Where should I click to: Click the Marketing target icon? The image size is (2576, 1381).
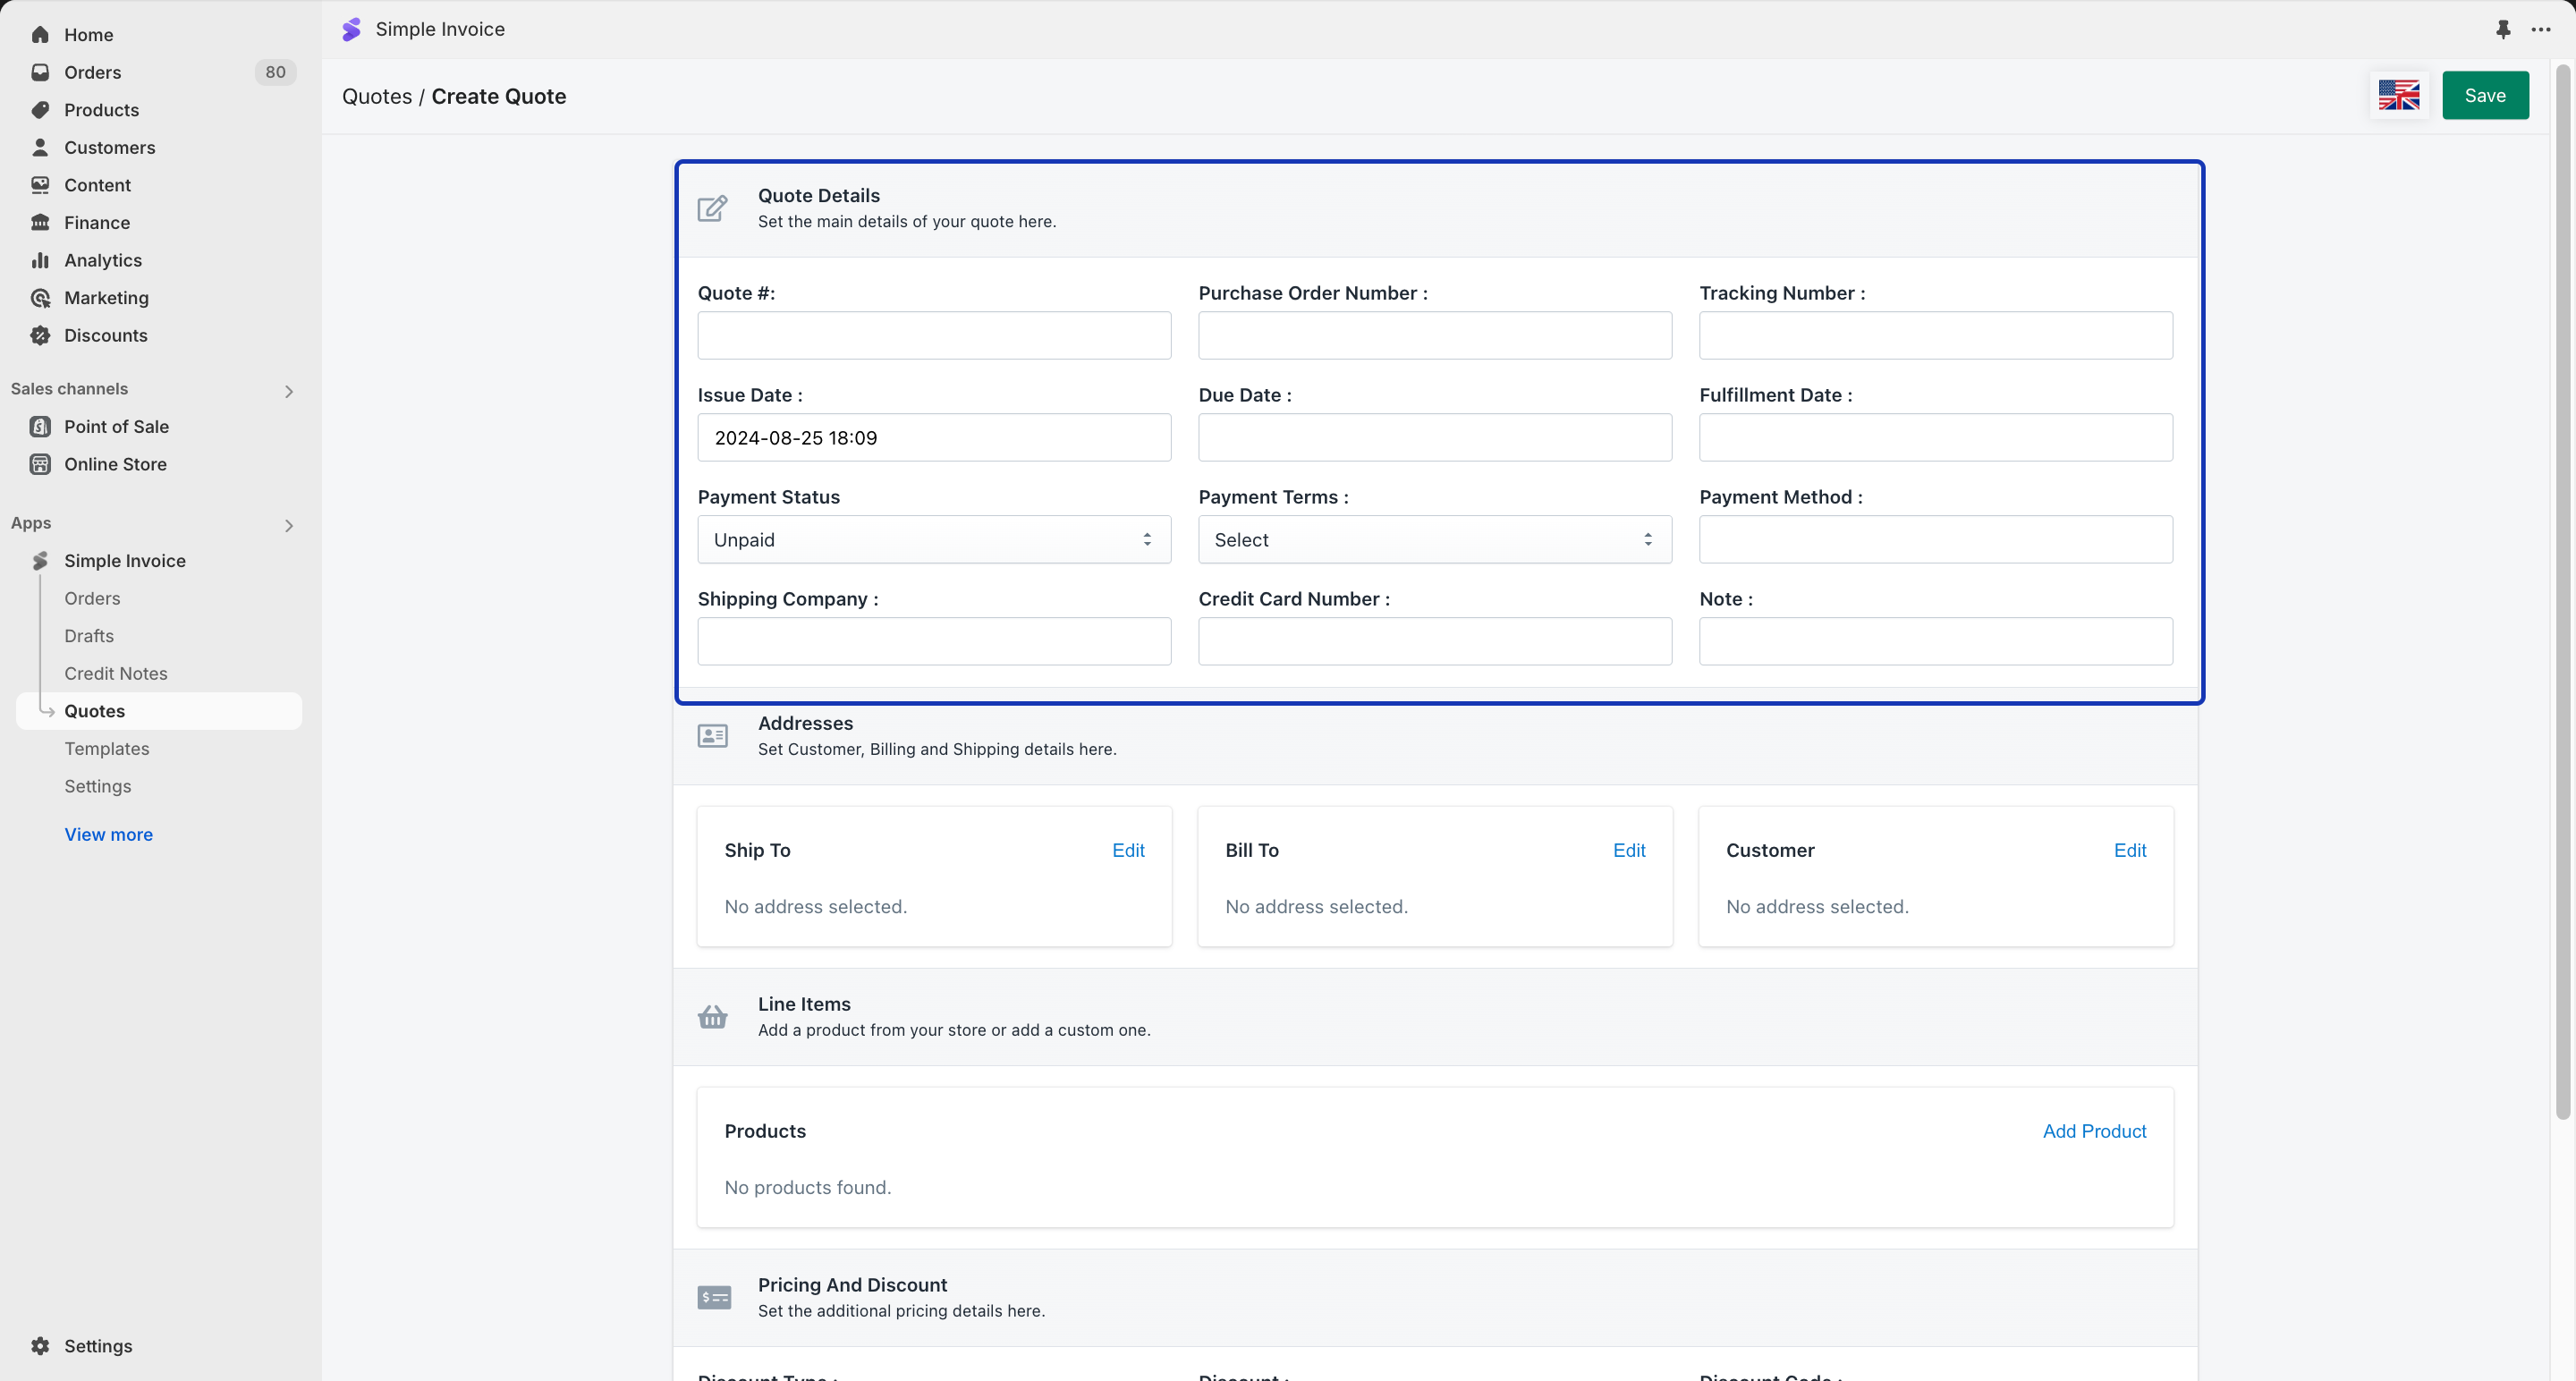click(x=40, y=298)
